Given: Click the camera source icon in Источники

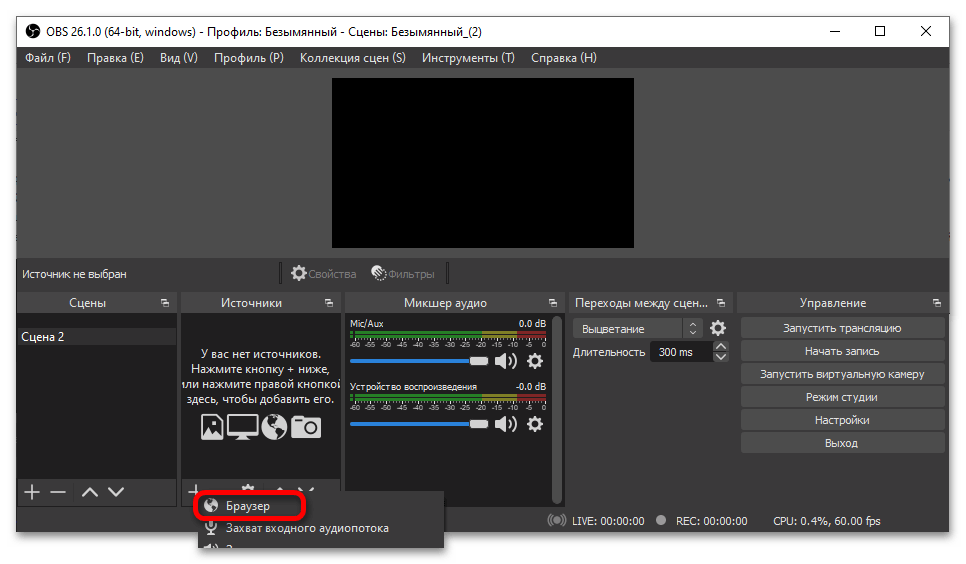Looking at the screenshot, I should pos(306,427).
